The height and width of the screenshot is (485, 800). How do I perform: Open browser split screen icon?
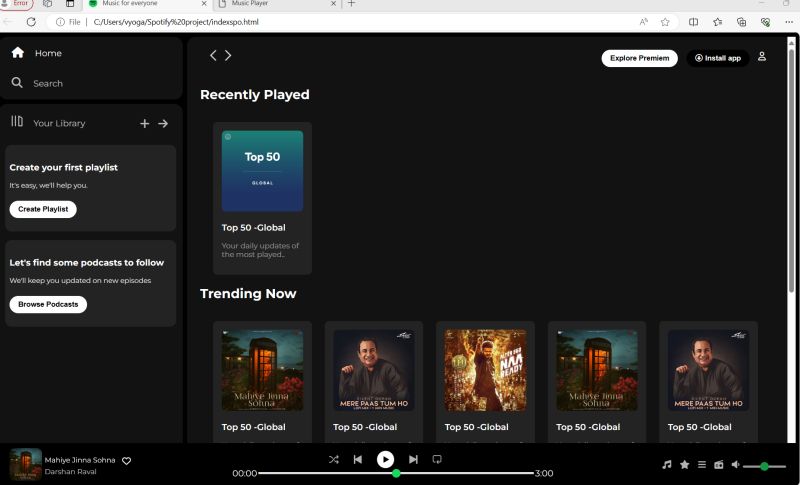(693, 22)
